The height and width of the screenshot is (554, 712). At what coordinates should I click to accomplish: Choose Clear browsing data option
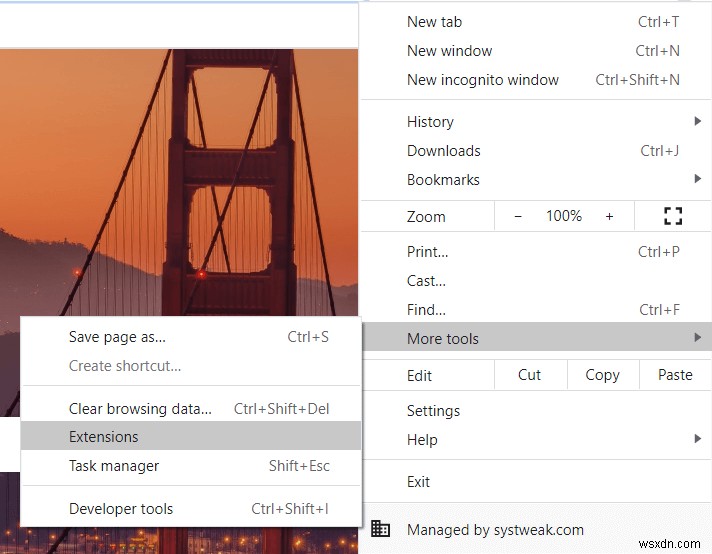[140, 408]
